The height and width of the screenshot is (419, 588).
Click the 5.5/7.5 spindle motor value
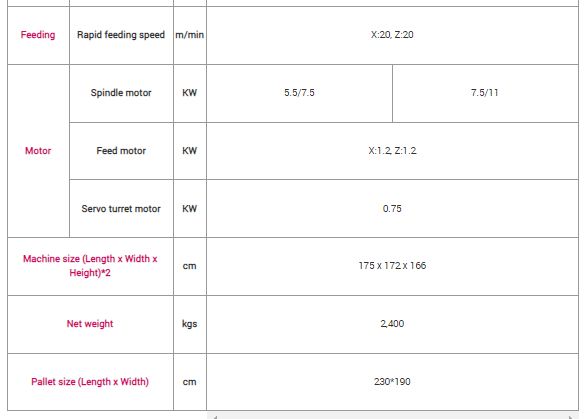pos(299,93)
